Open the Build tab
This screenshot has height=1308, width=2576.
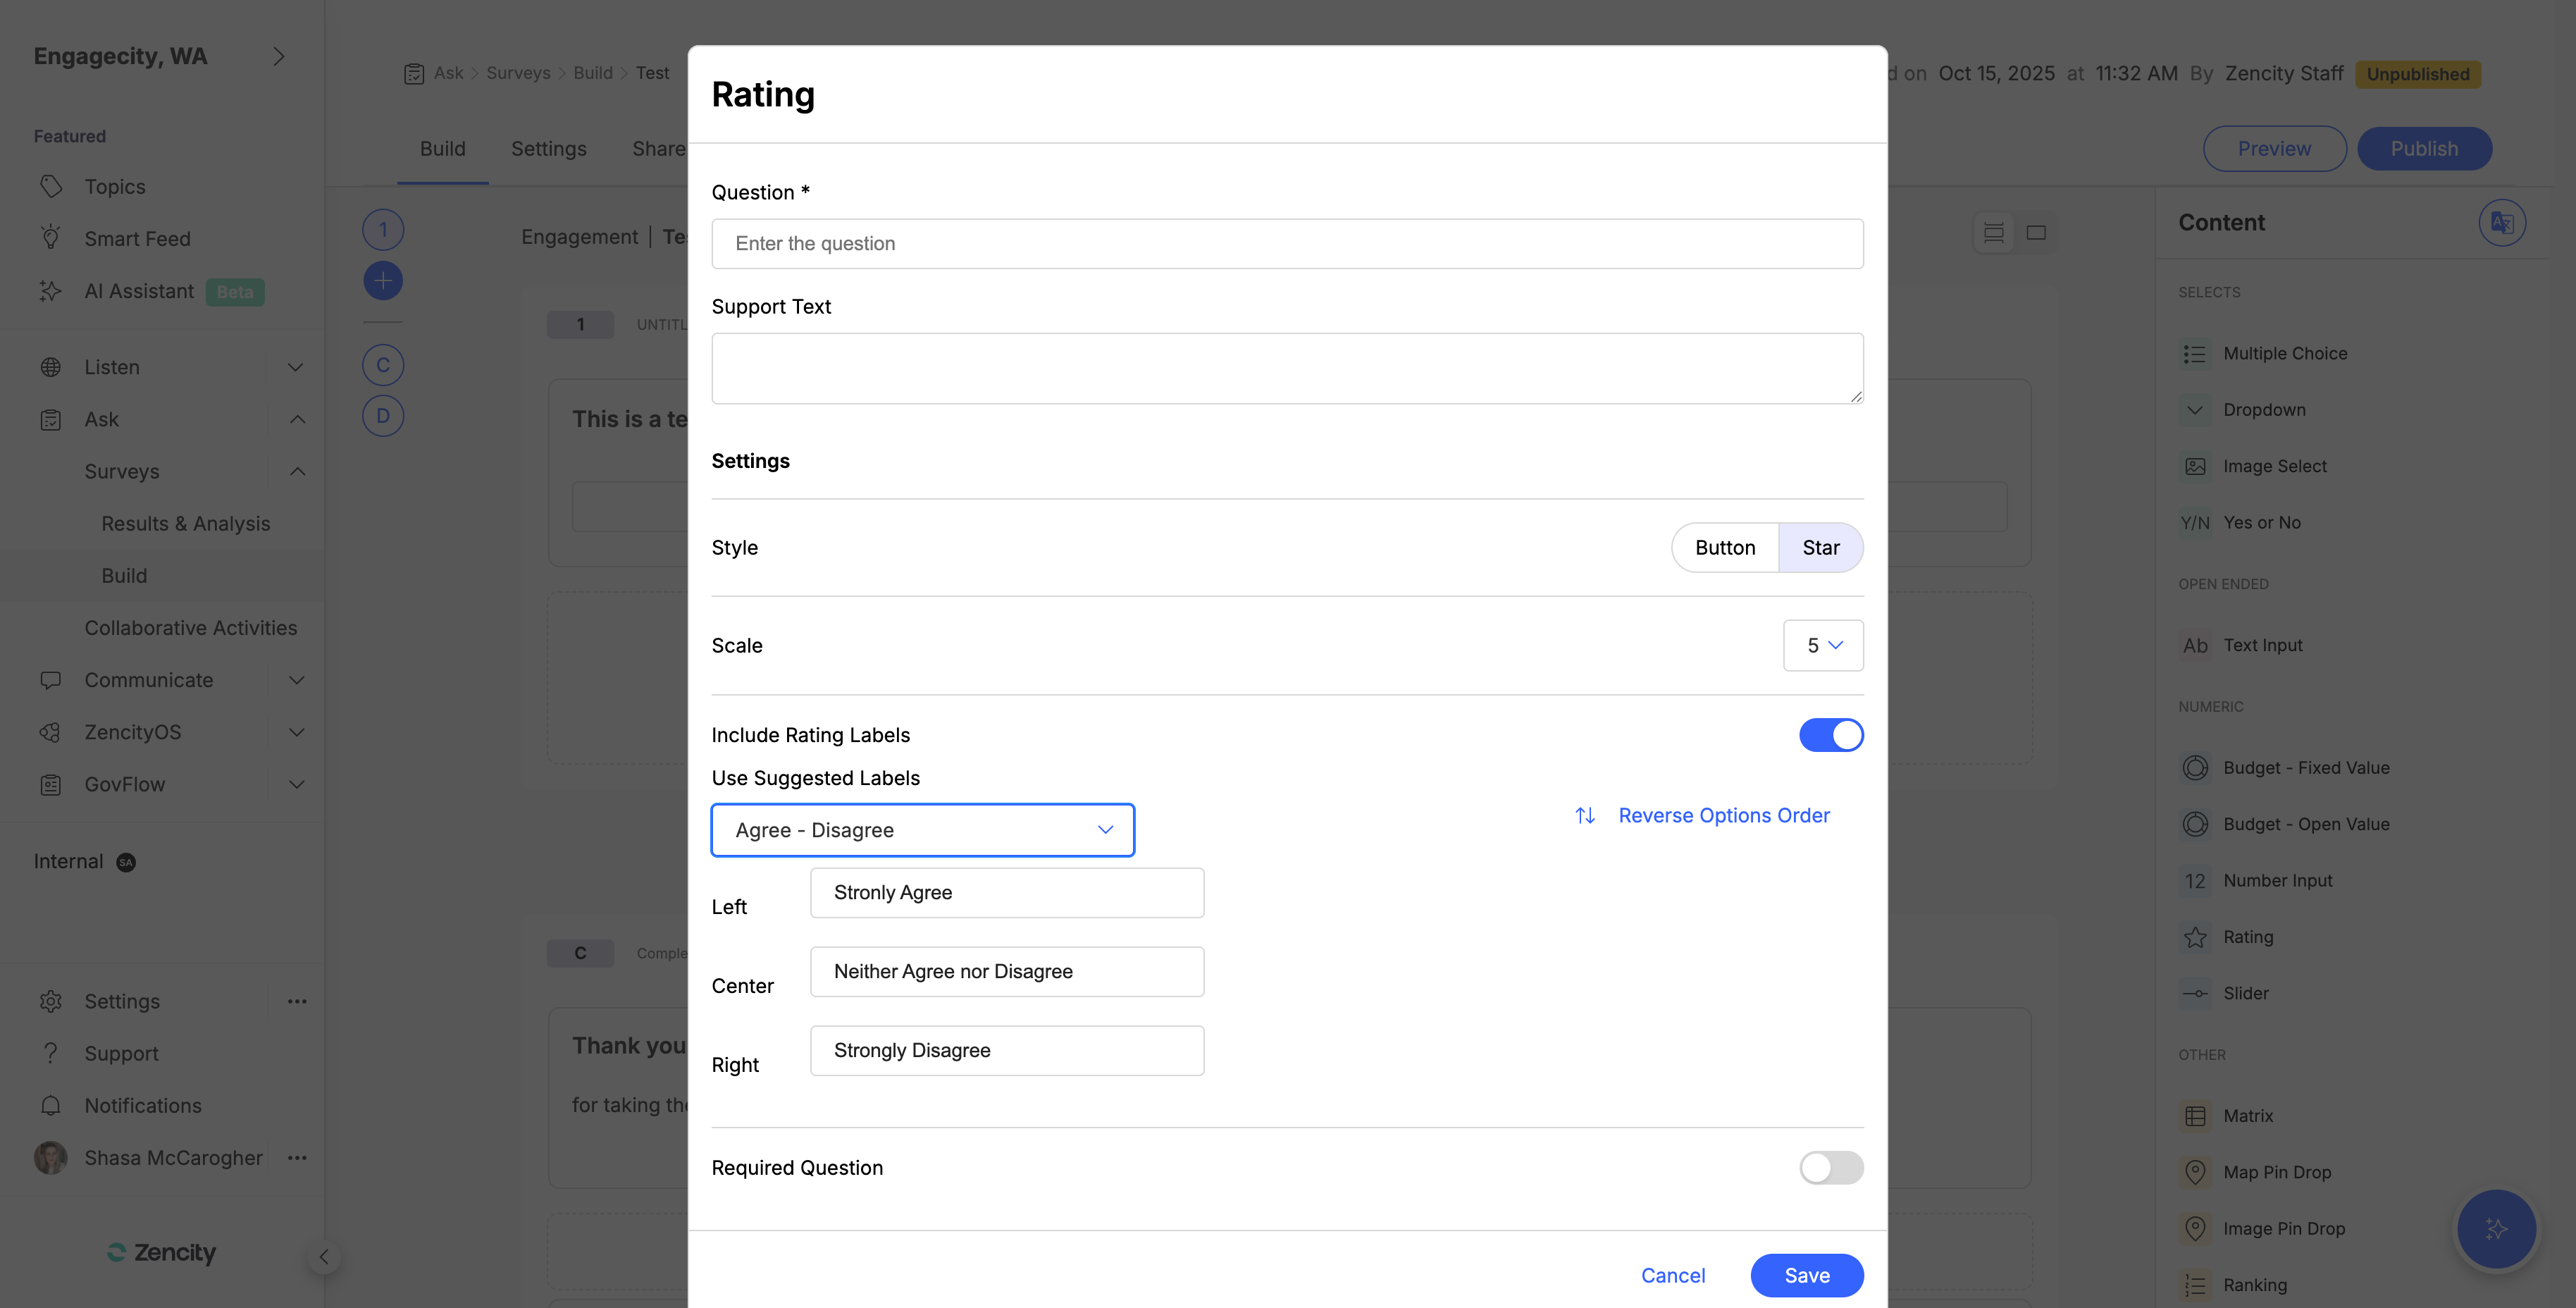442,148
